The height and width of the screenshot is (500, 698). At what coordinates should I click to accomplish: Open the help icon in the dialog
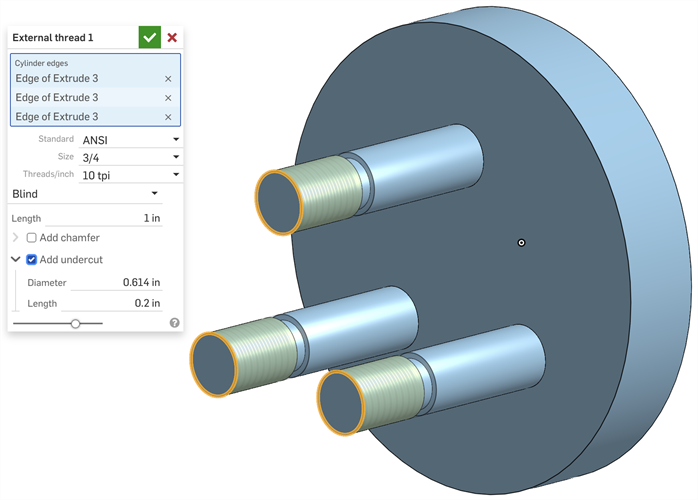click(x=174, y=323)
